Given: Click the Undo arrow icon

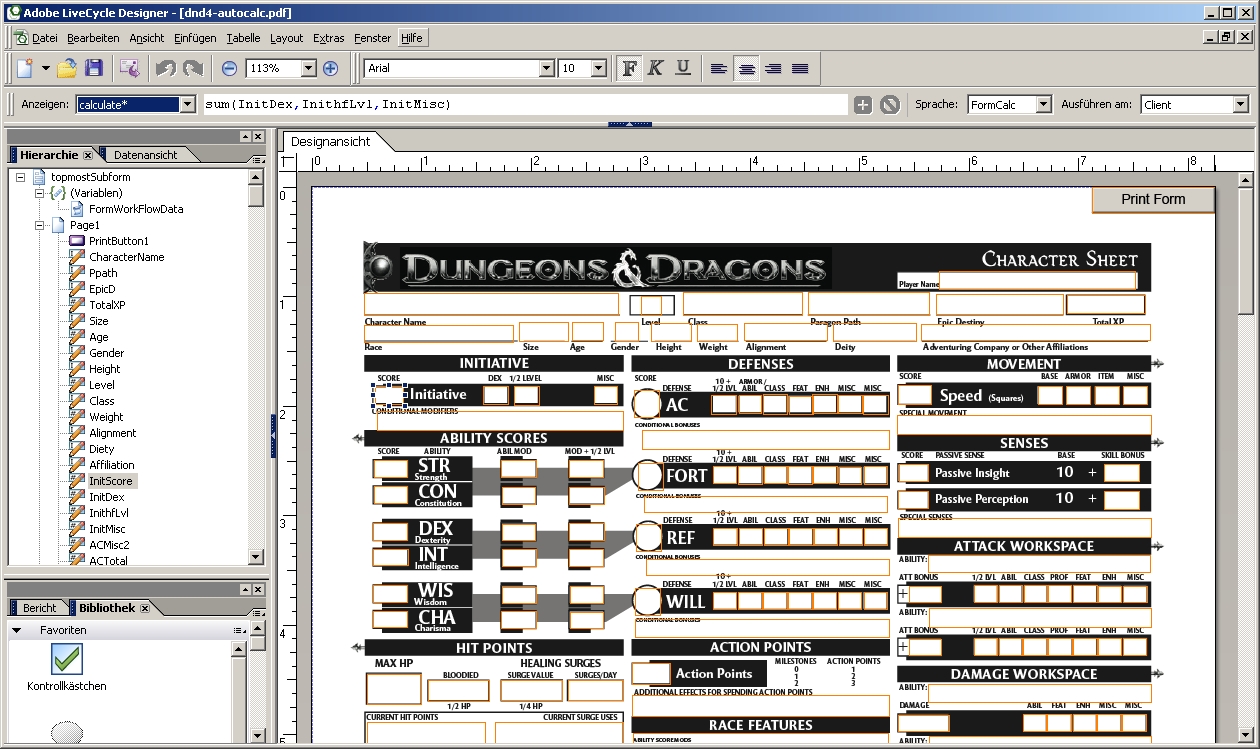Looking at the screenshot, I should tap(165, 69).
